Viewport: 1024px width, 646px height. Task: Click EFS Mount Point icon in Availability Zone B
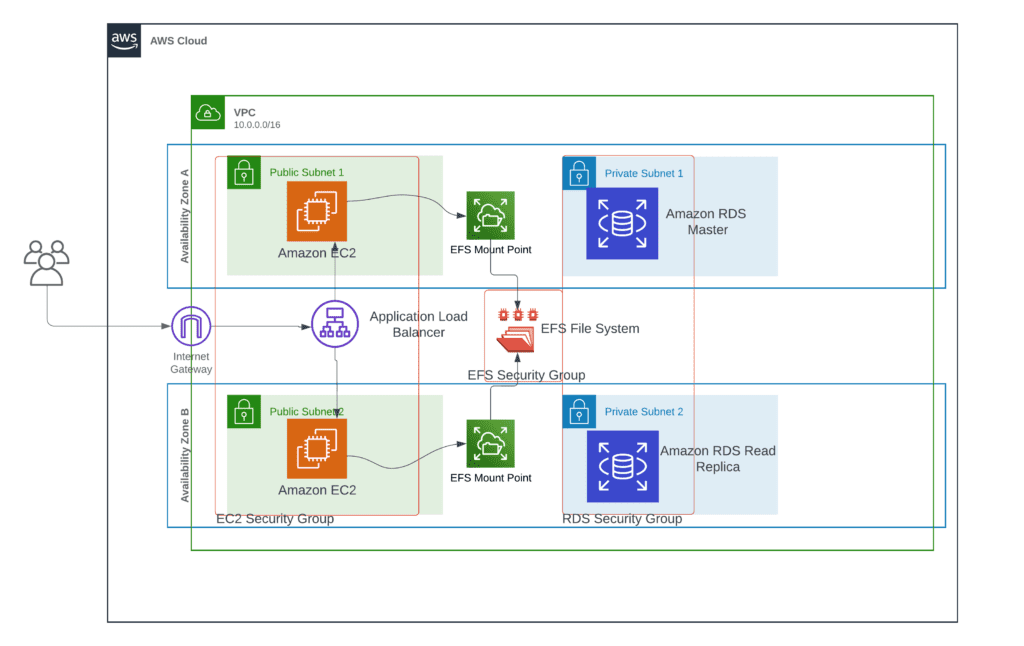(x=490, y=444)
